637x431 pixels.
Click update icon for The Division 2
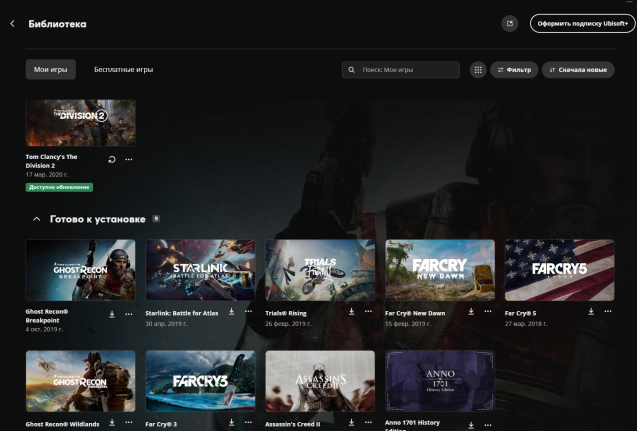coord(111,159)
